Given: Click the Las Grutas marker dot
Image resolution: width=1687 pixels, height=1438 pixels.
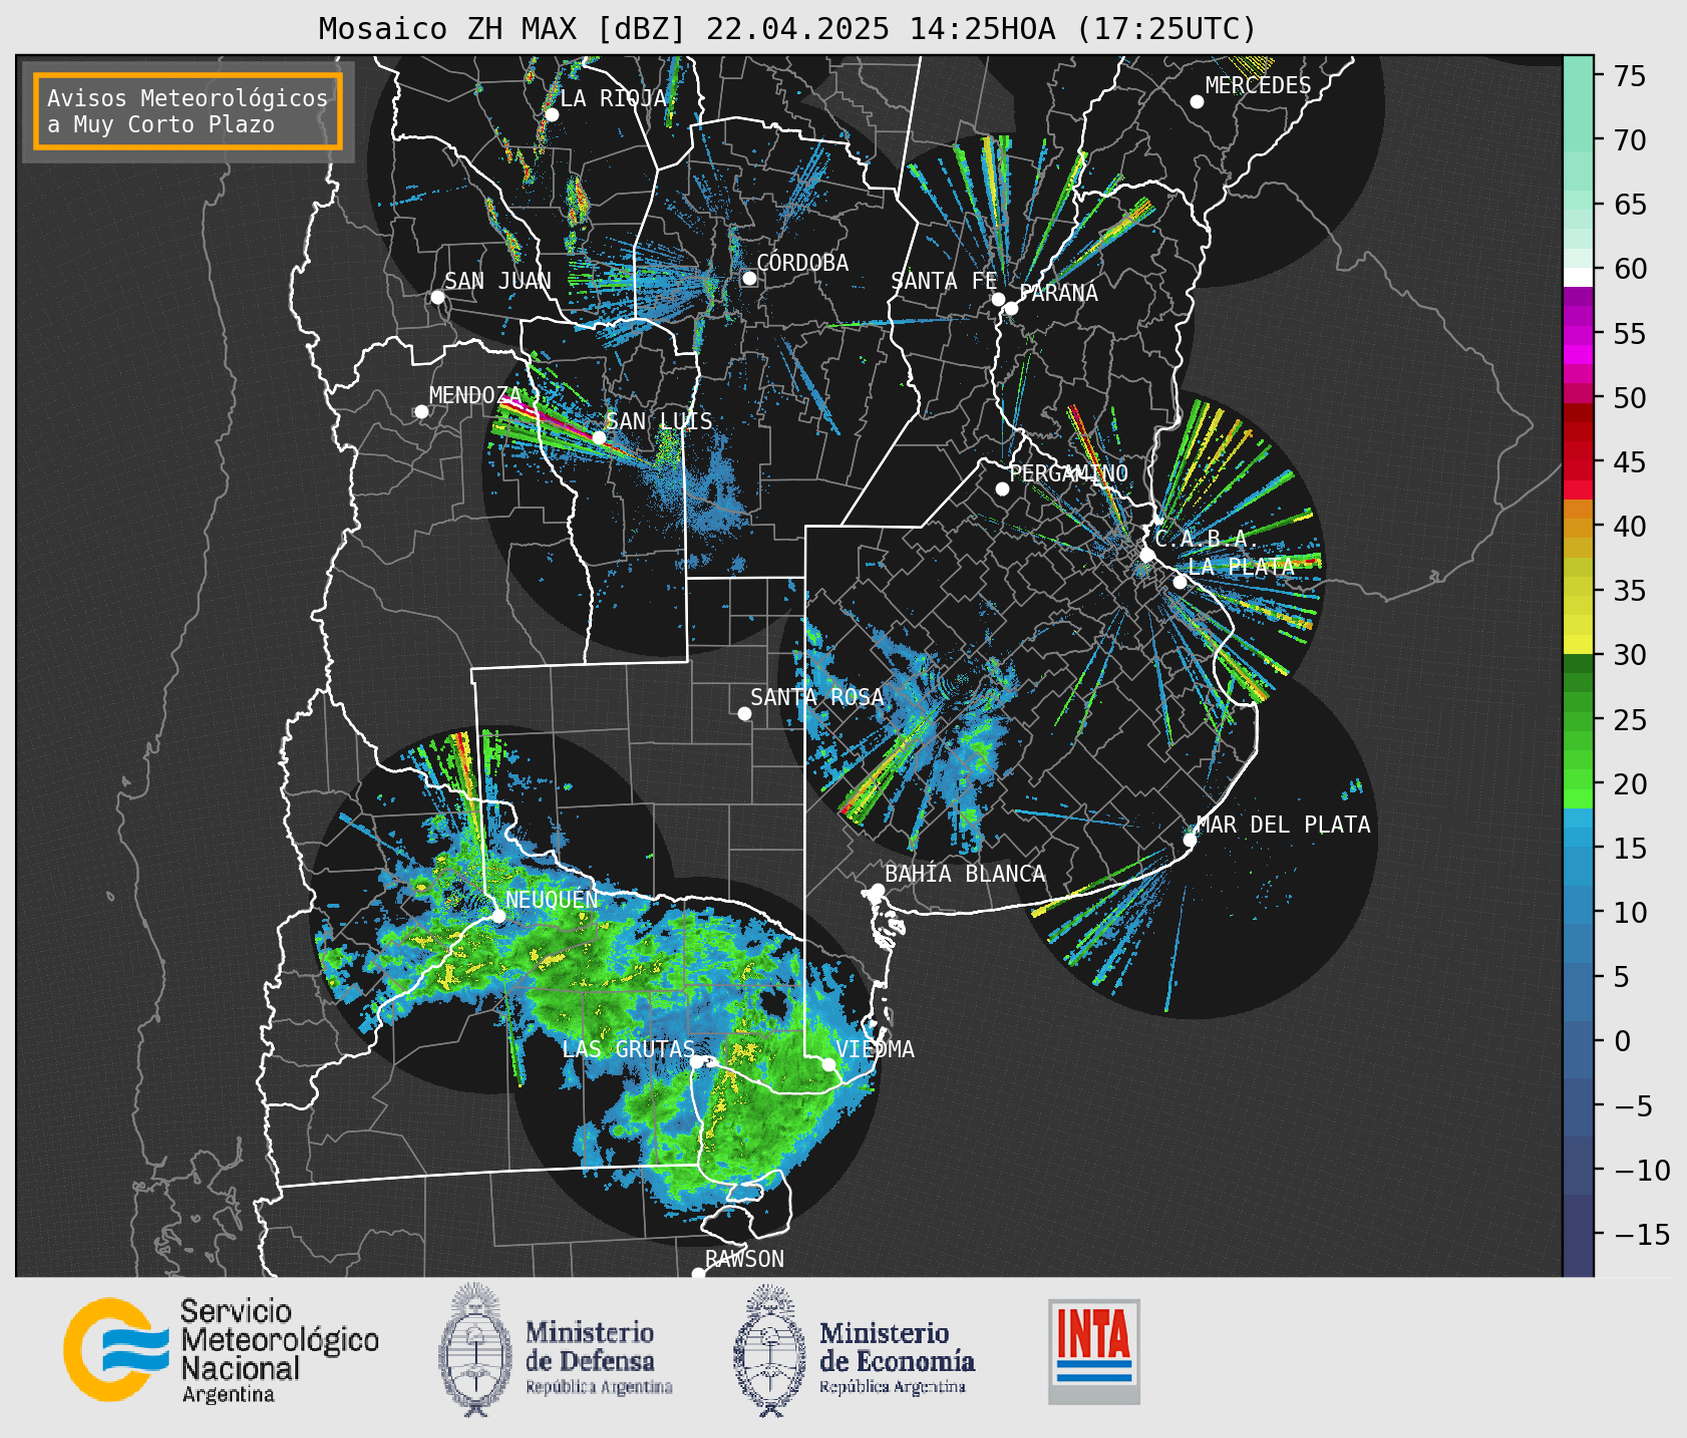Looking at the screenshot, I should click(697, 1062).
